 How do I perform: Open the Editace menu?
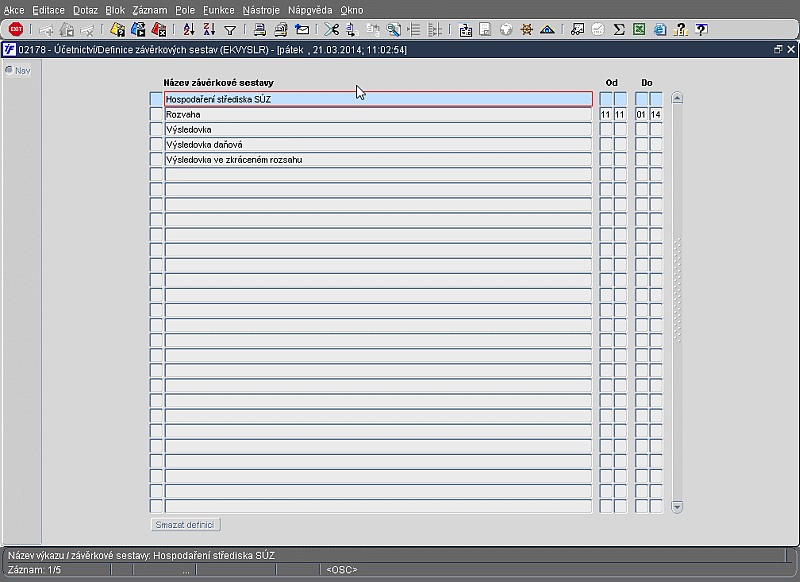coord(48,10)
